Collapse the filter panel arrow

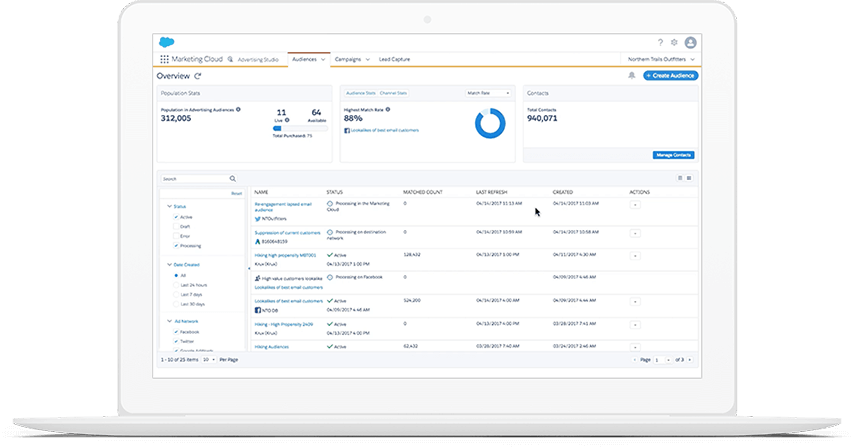249,268
